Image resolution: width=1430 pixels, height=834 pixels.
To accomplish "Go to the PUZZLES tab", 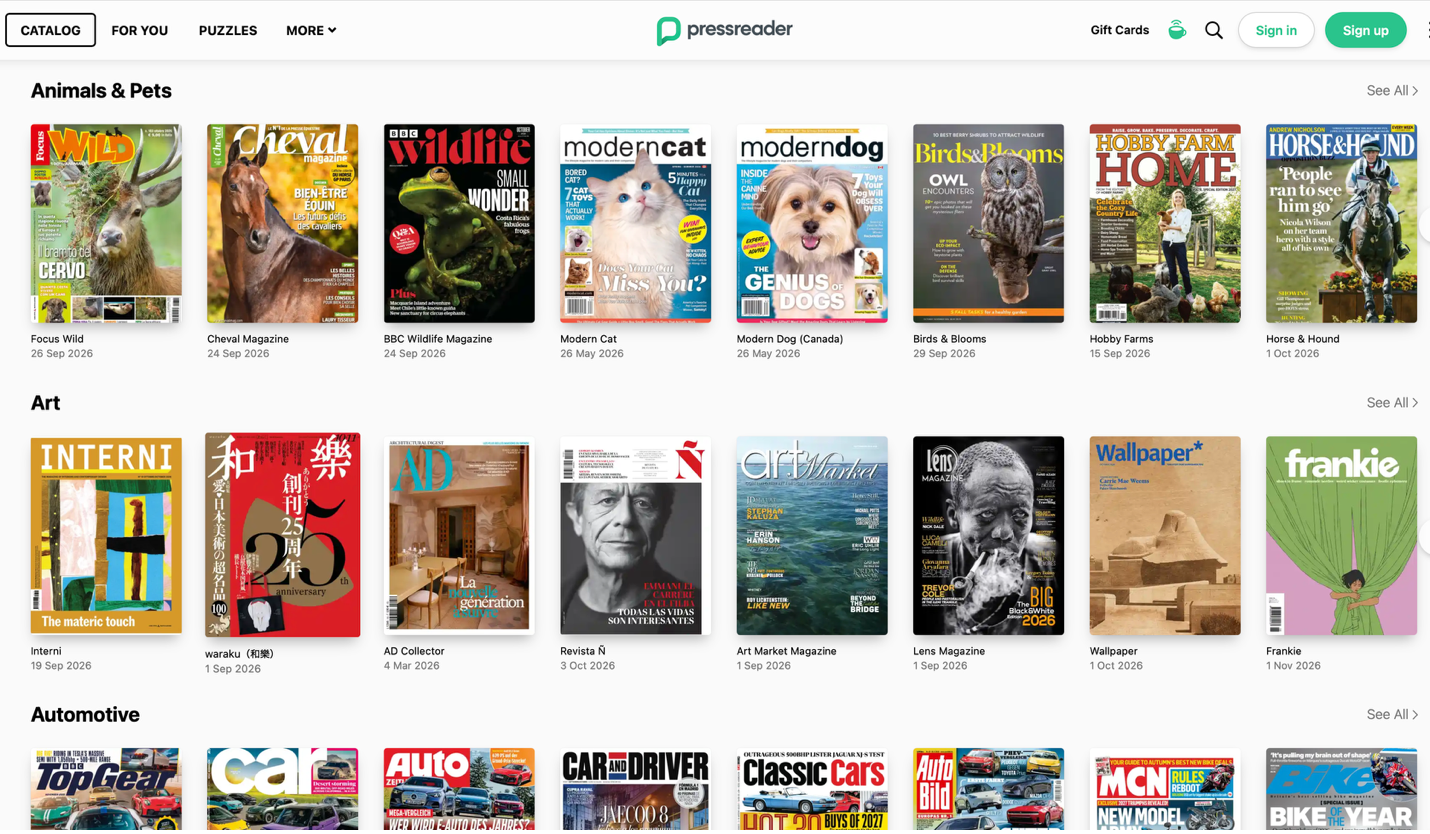I will 228,30.
